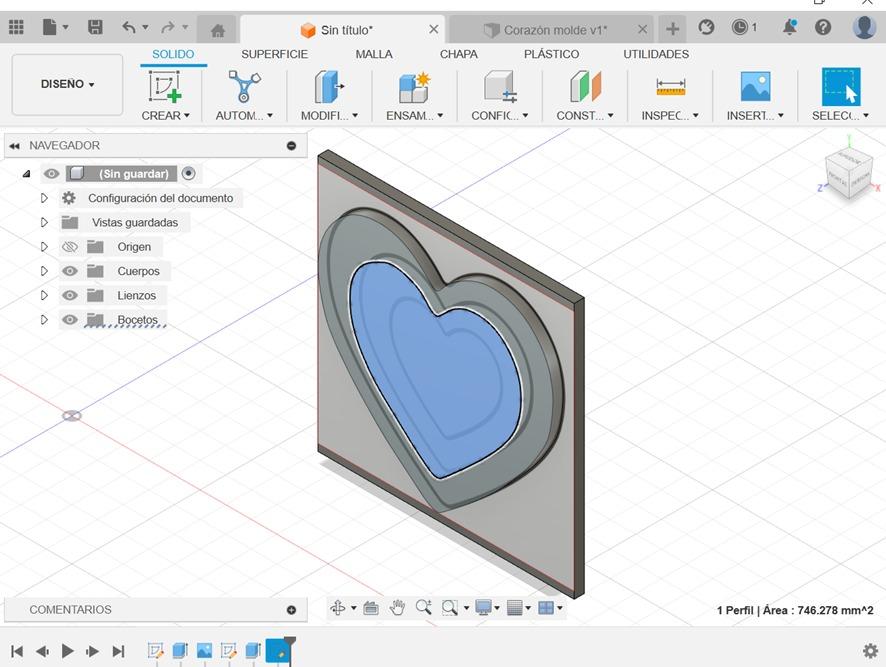Toggle visibility of (Sin guardar) component
Viewport: 886px width, 667px height.
tap(51, 174)
